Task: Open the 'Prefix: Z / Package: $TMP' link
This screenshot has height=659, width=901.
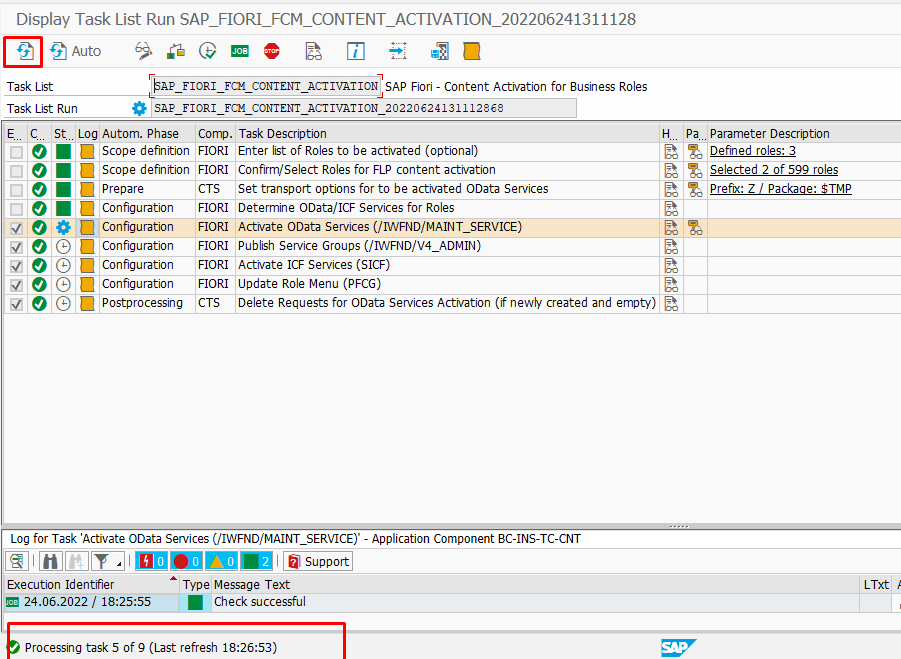Action: point(780,189)
